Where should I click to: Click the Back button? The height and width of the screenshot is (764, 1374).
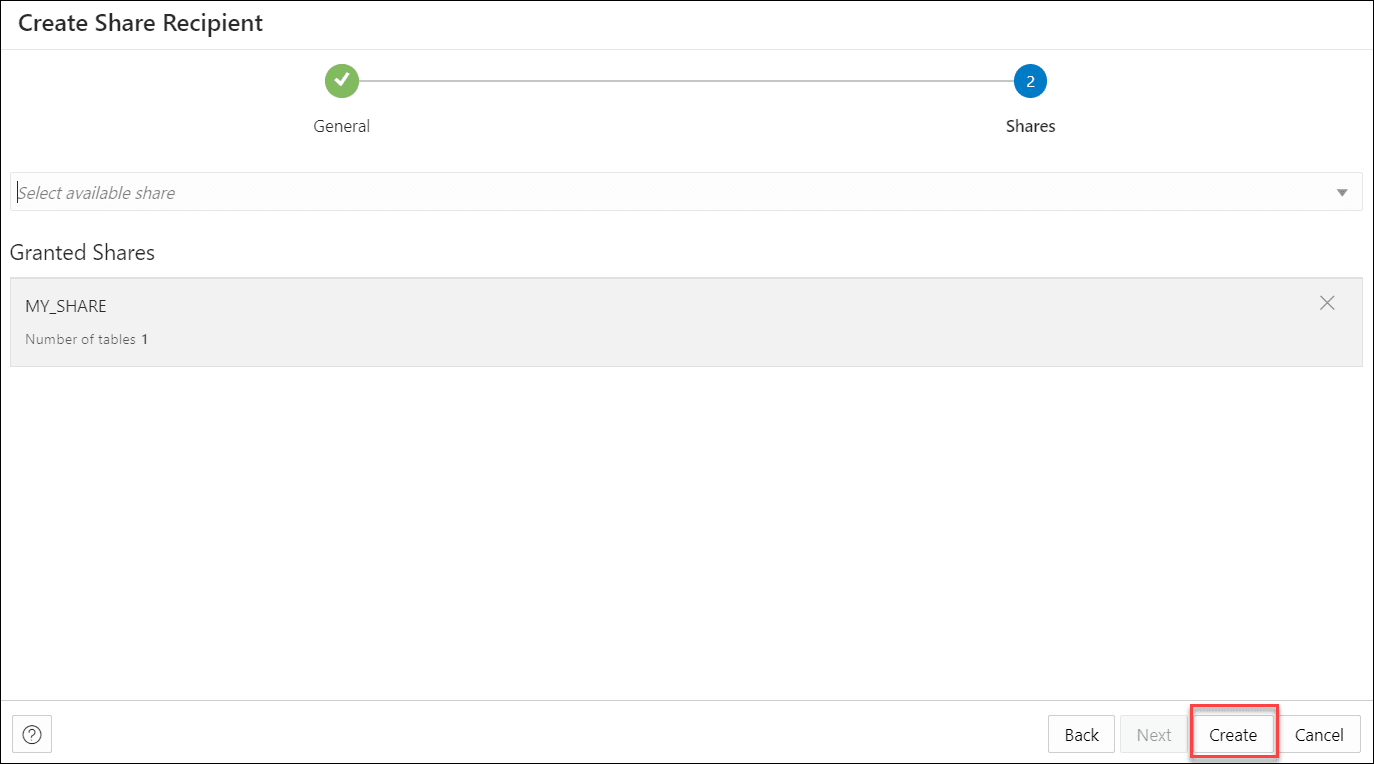tap(1081, 733)
